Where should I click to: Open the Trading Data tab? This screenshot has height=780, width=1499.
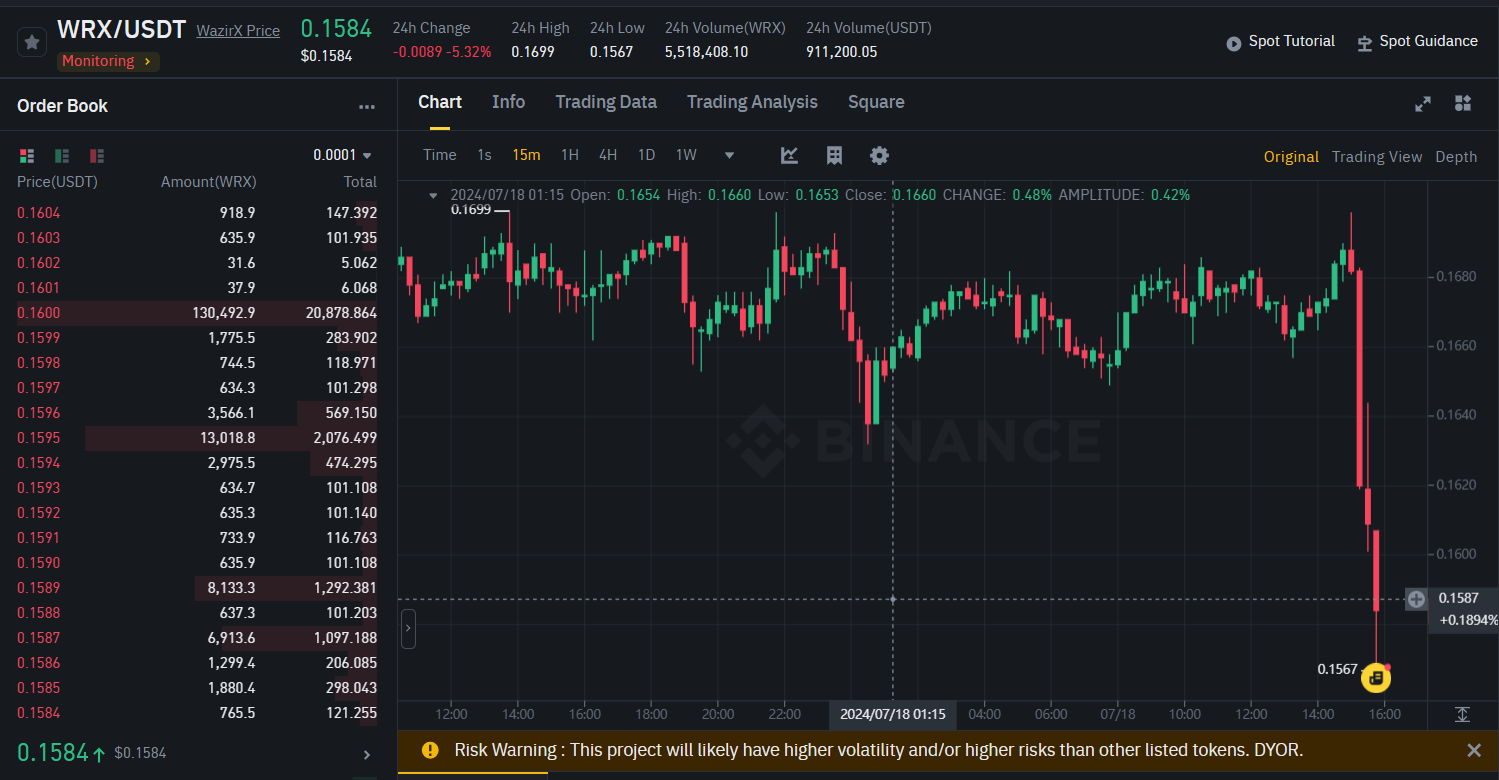[x=606, y=102]
